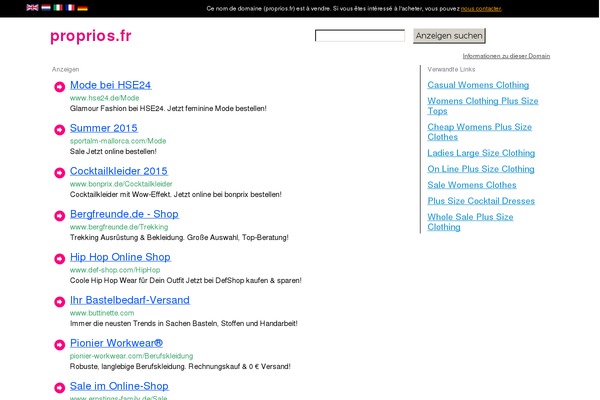600x400 pixels.
Task: Select the German flag language icon
Action: point(82,8)
